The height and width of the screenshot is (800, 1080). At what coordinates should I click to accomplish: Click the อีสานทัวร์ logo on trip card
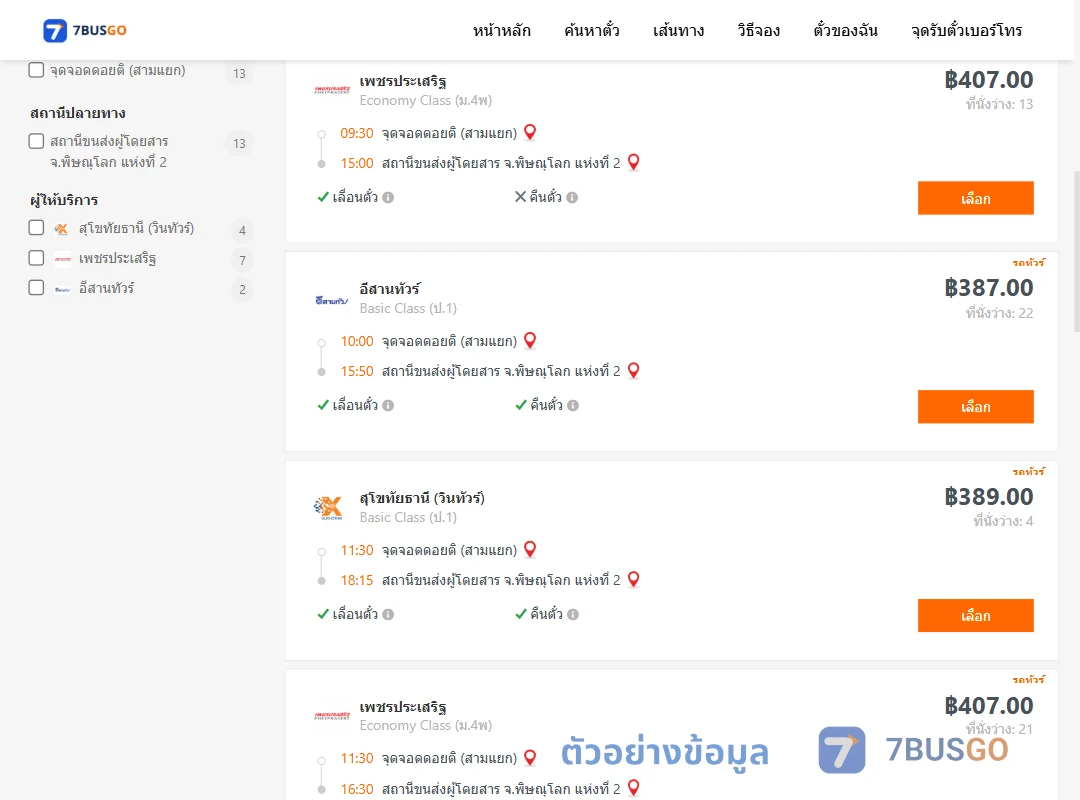coord(332,300)
